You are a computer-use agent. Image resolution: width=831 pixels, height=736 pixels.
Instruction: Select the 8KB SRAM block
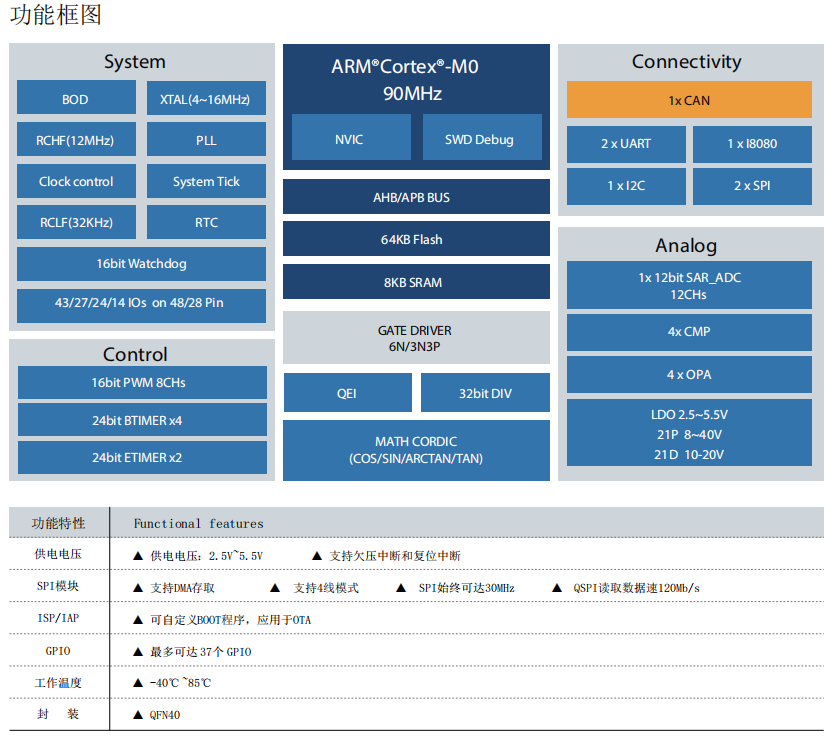click(416, 281)
